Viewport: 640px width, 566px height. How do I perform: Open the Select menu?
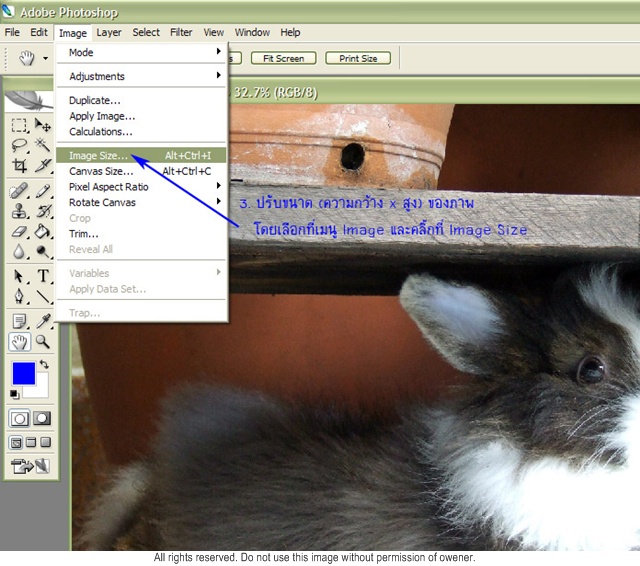pos(146,32)
